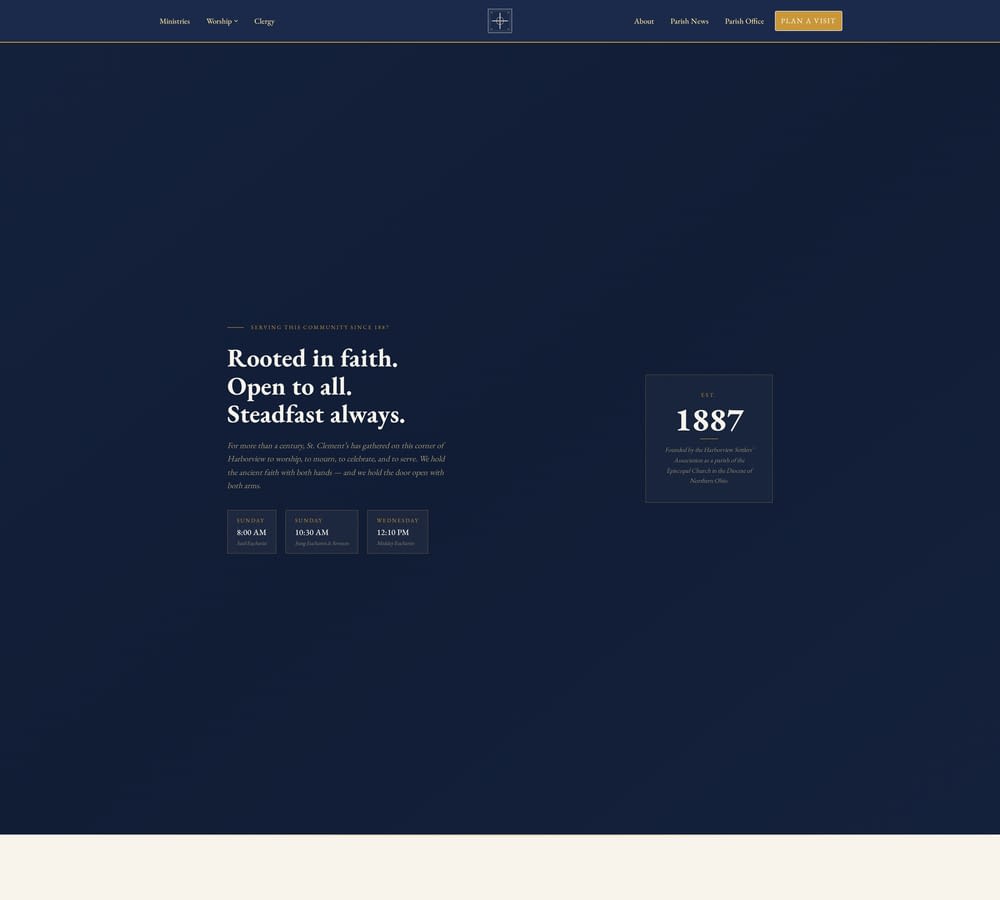Choose the Wednesday 12:10 PM service card

pos(397,532)
